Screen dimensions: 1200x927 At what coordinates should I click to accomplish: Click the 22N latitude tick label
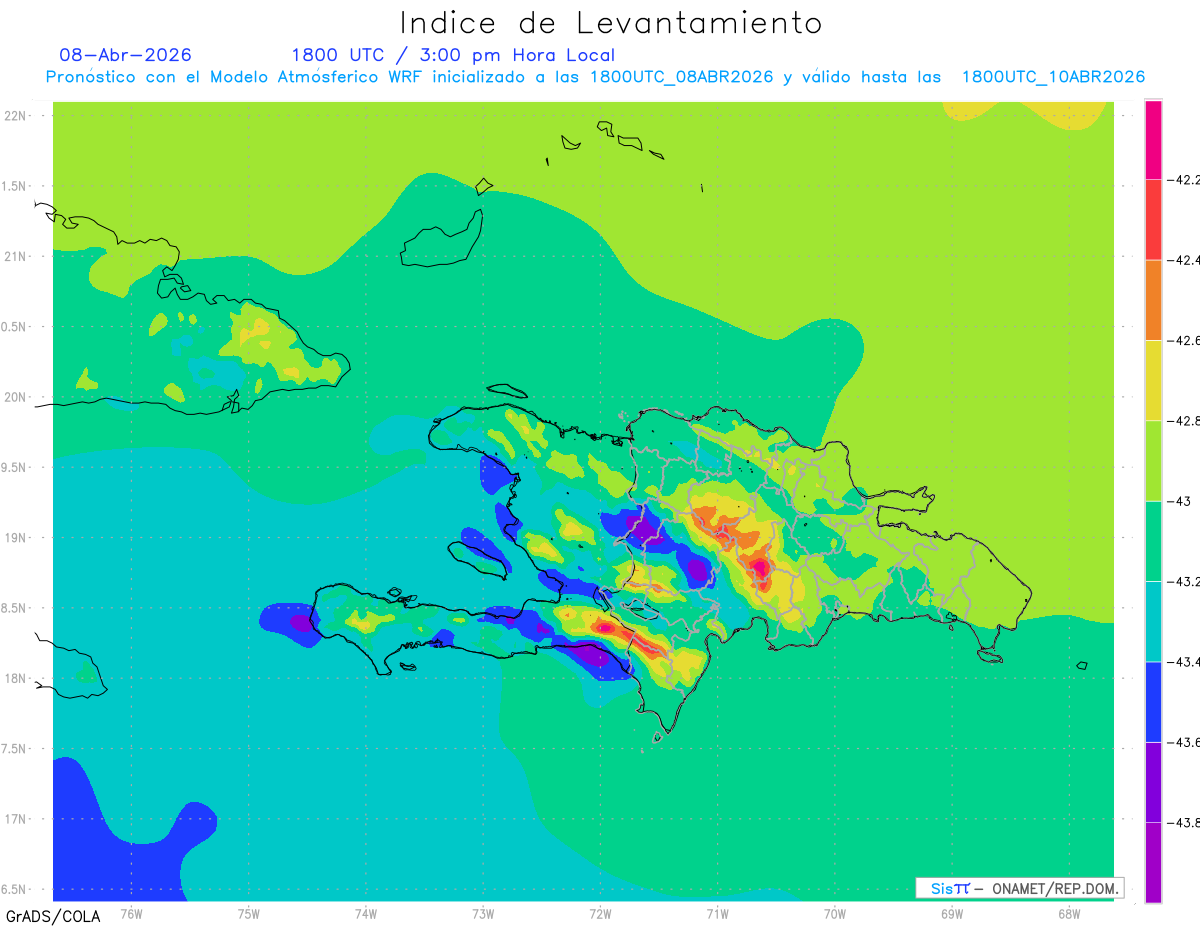pyautogui.click(x=17, y=115)
